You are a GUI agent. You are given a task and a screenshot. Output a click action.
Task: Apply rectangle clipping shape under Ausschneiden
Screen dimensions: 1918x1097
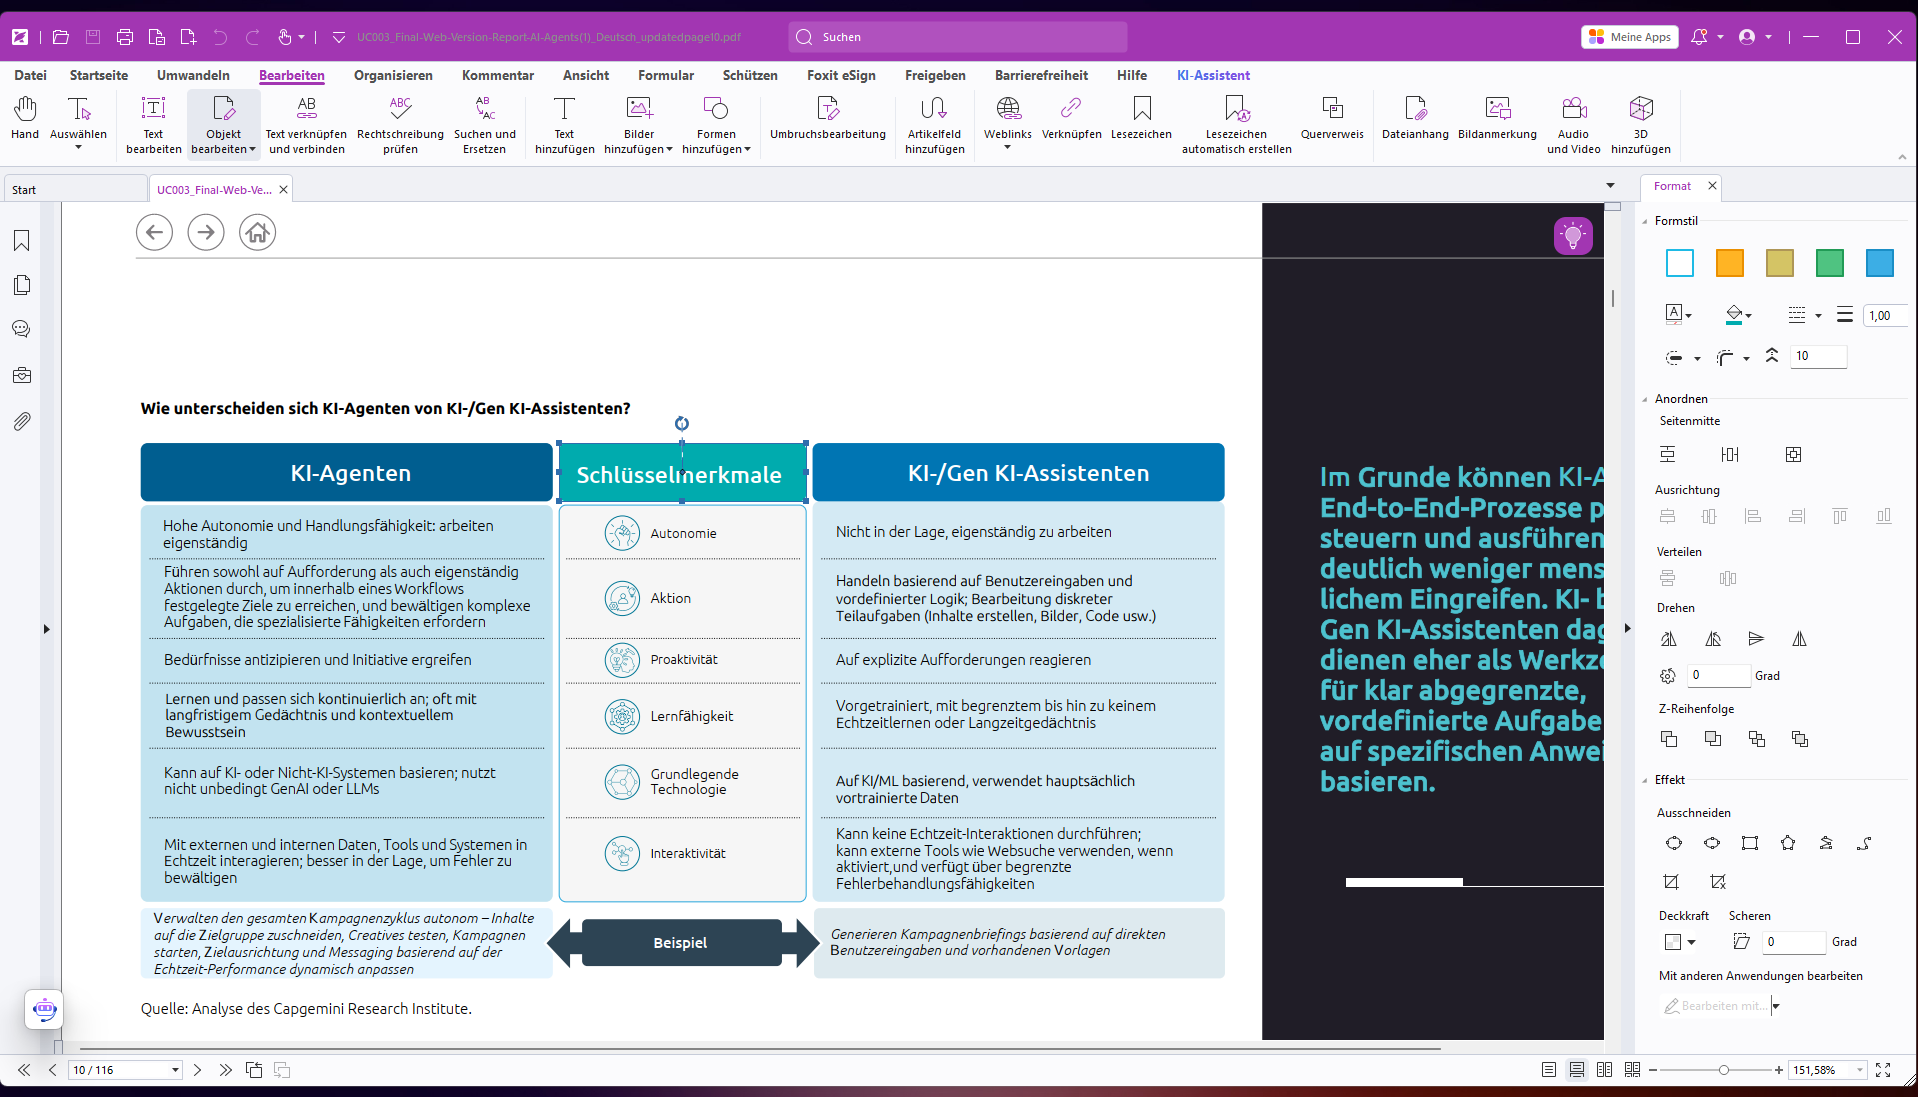pos(1750,843)
